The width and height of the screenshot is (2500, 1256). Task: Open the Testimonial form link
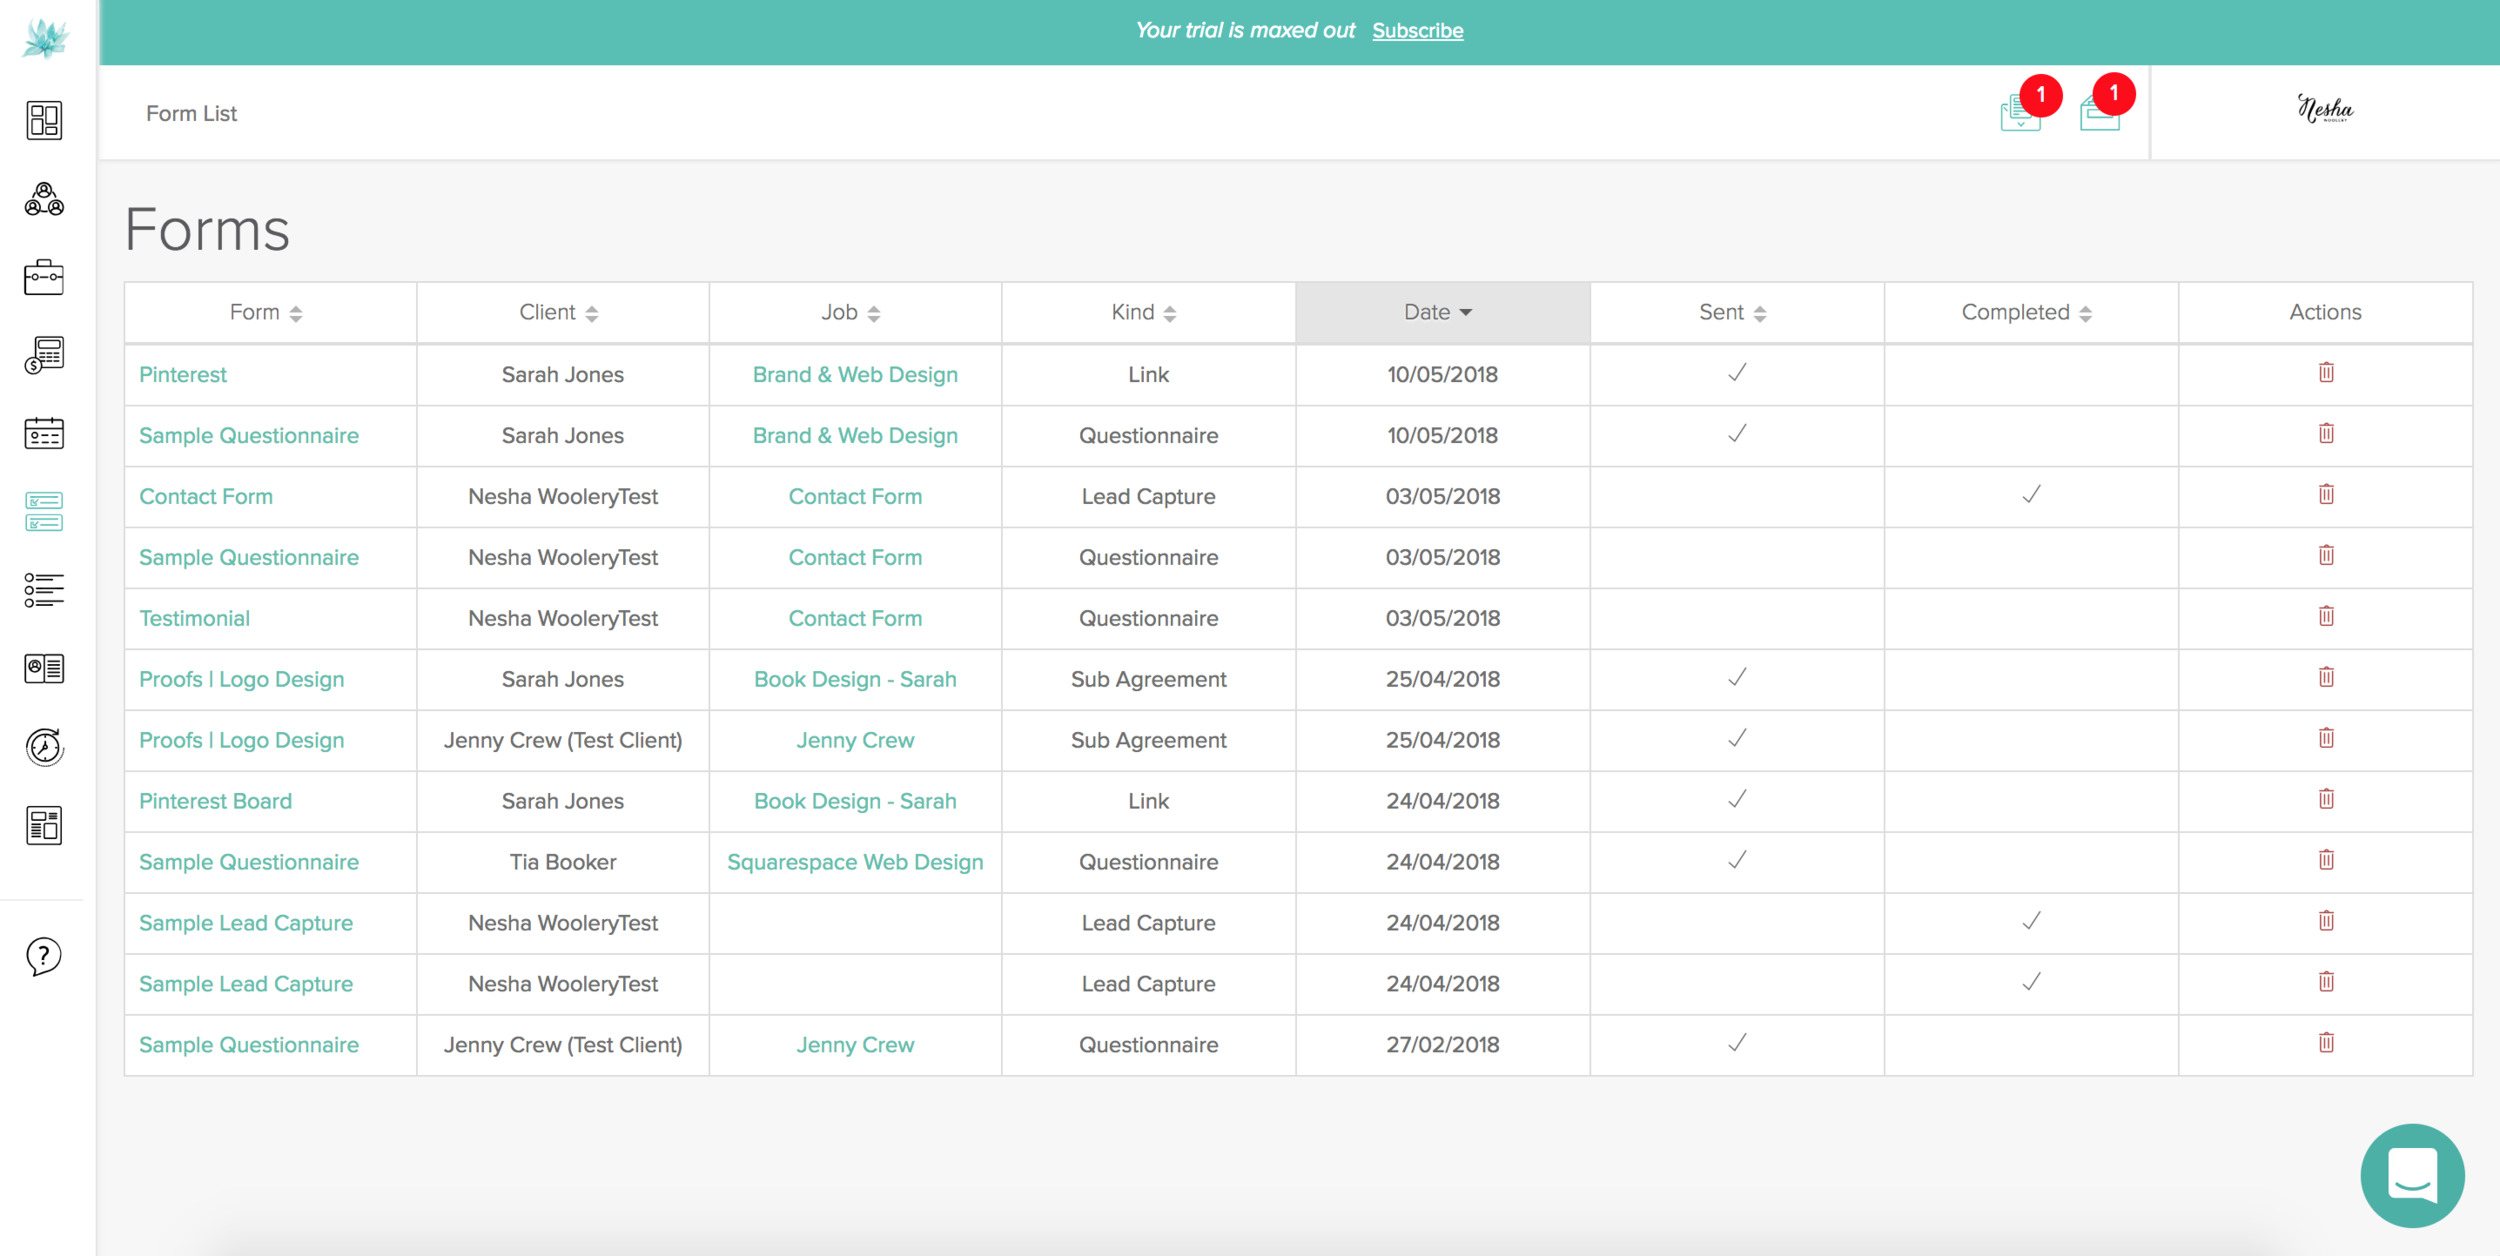click(x=194, y=618)
